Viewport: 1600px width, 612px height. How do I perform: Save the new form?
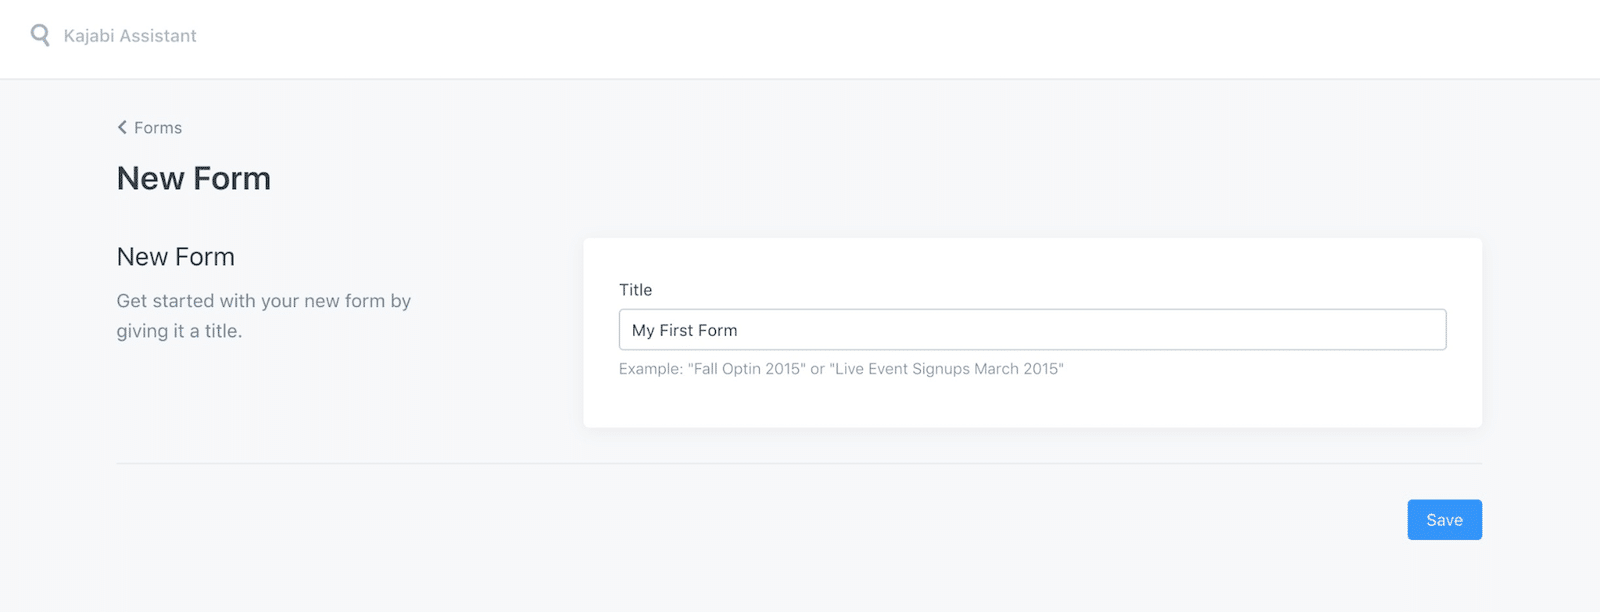pyautogui.click(x=1444, y=520)
